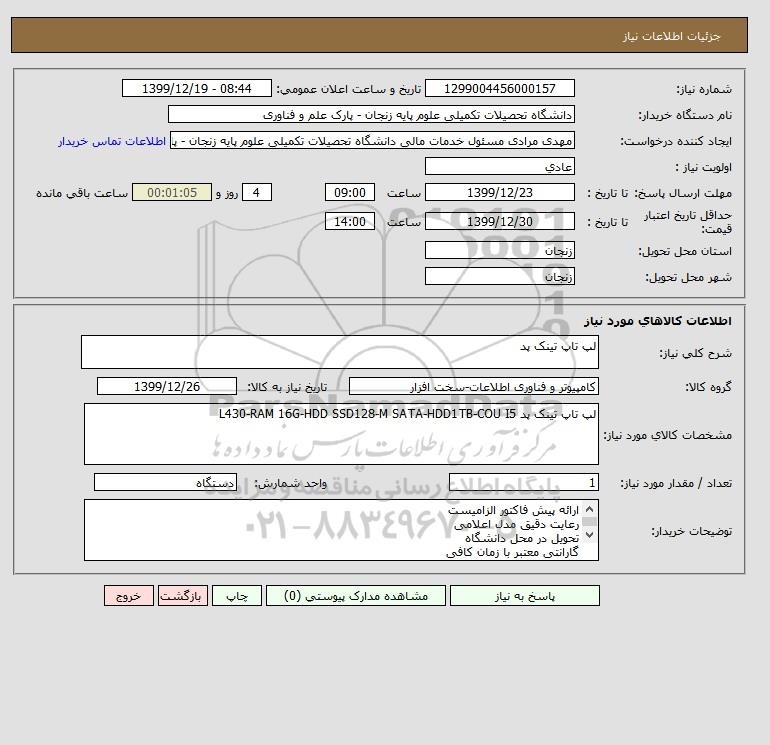770x745 pixels.
Task: Click the بازگشت back button
Action: point(183,596)
